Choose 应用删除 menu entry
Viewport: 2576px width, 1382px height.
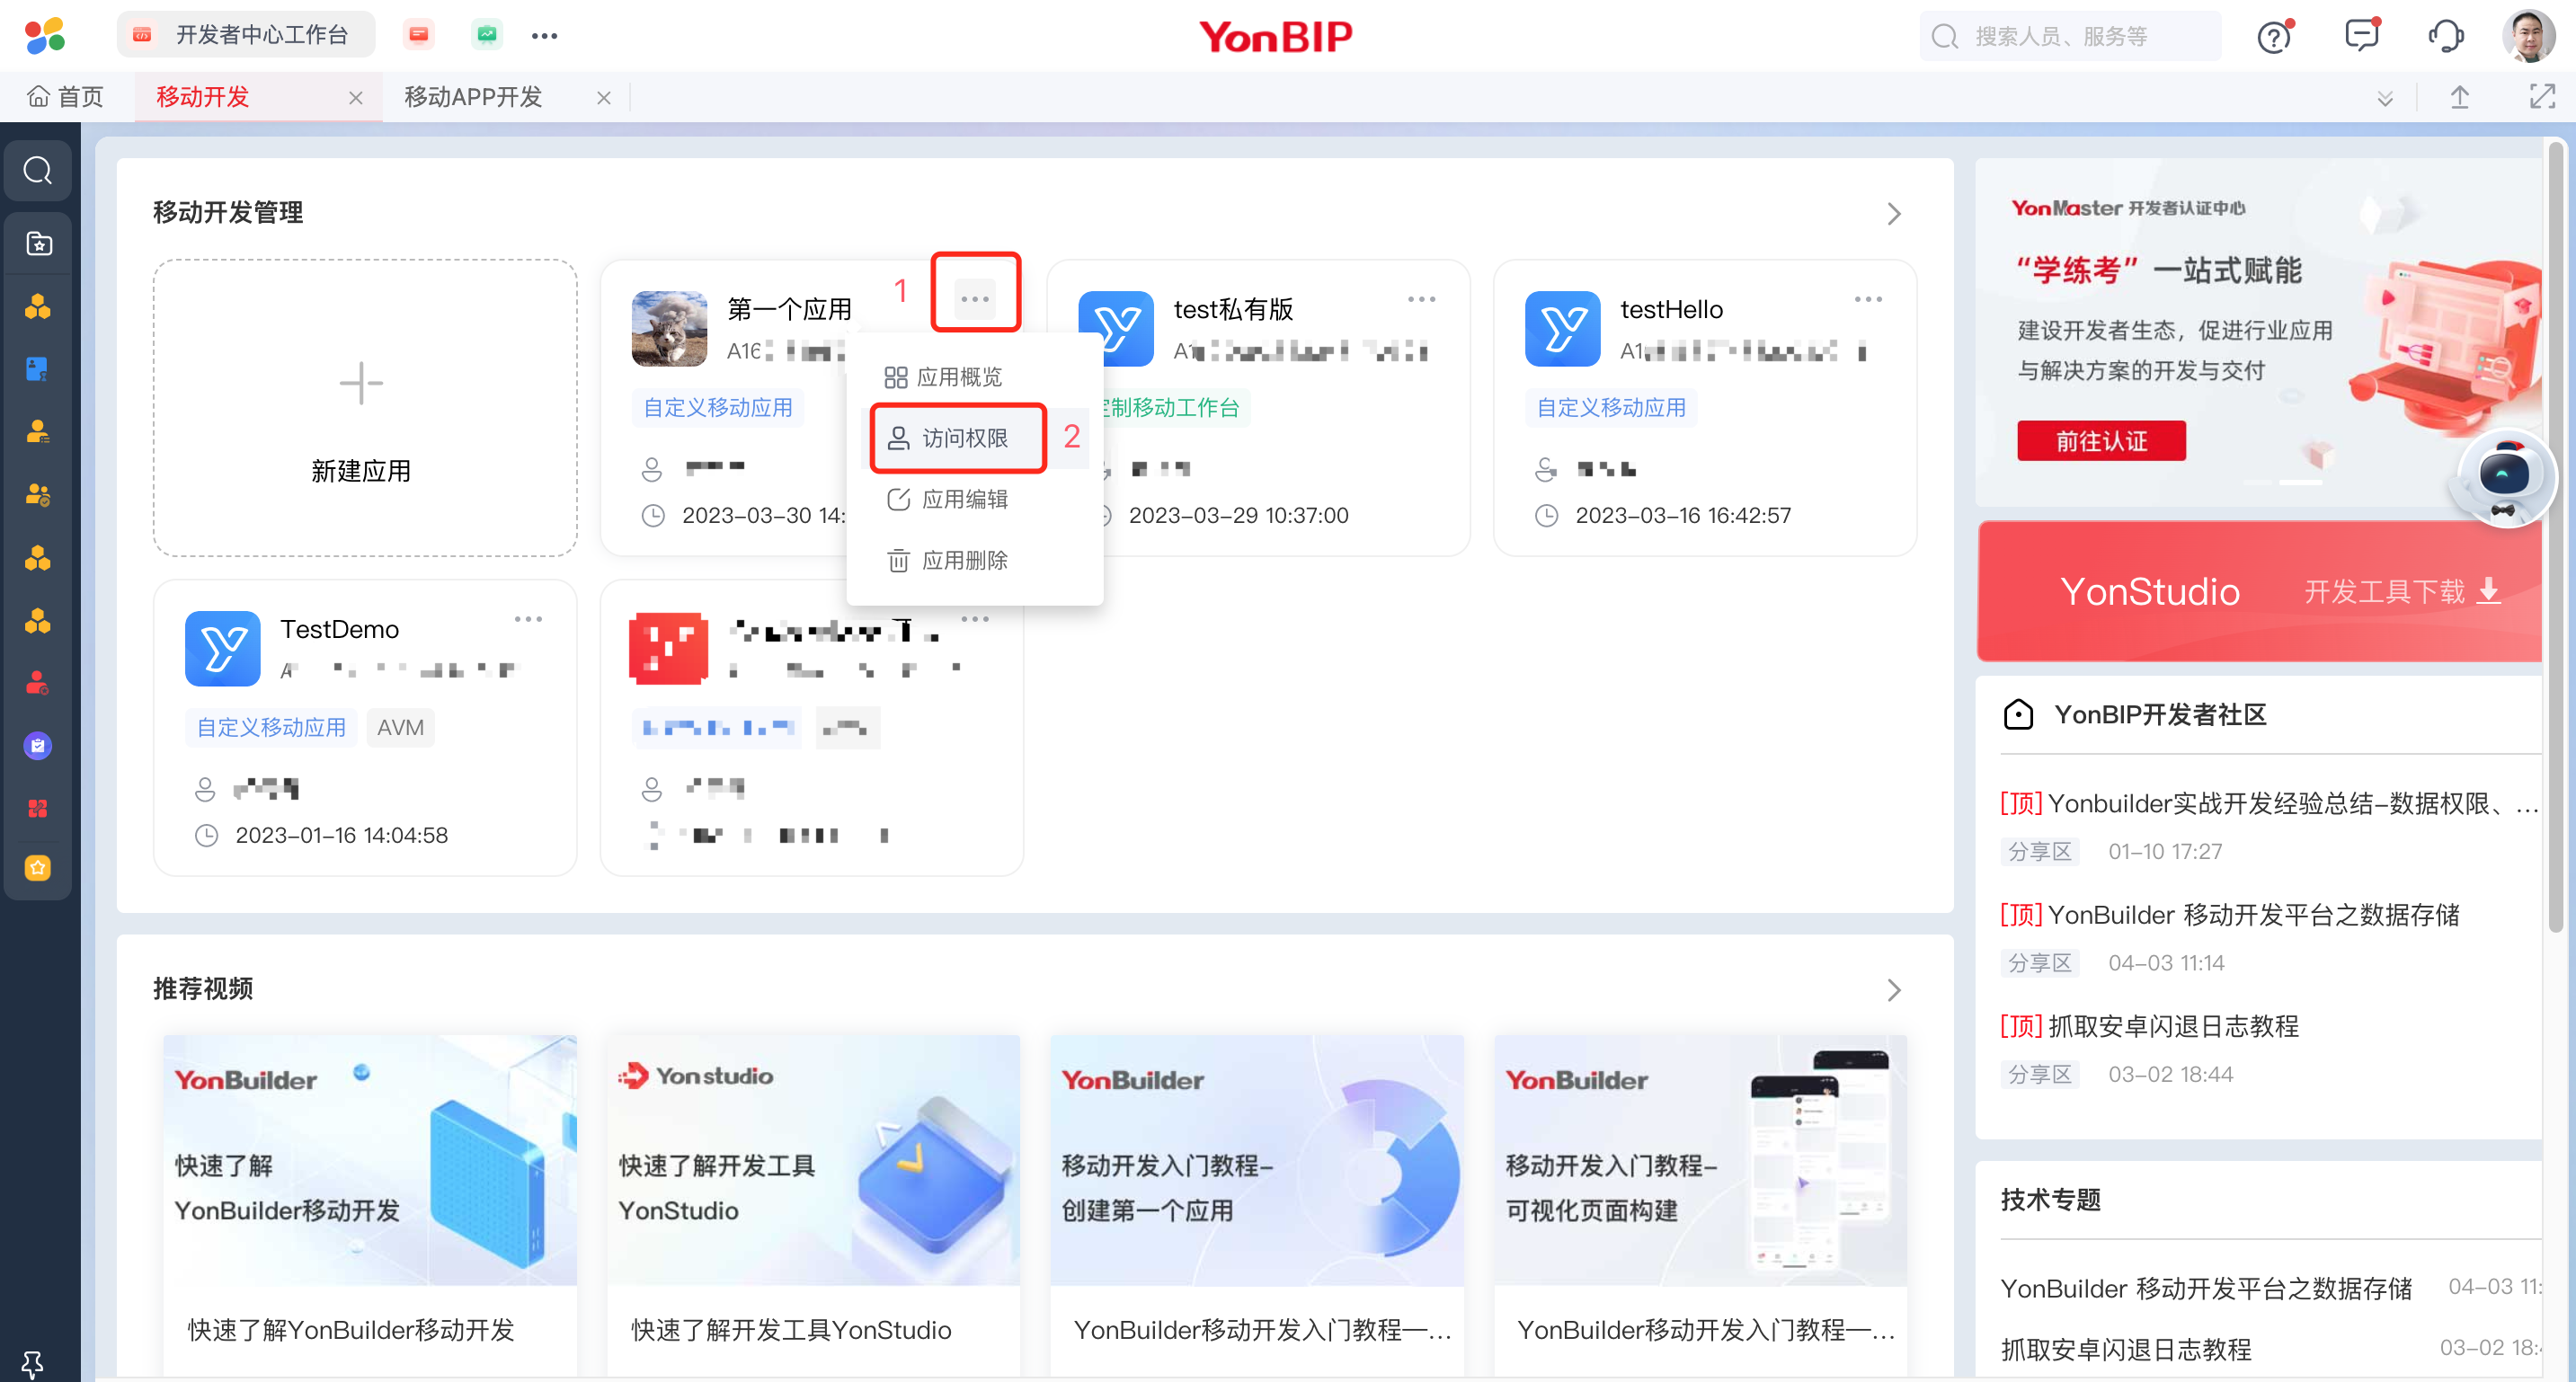click(x=963, y=560)
